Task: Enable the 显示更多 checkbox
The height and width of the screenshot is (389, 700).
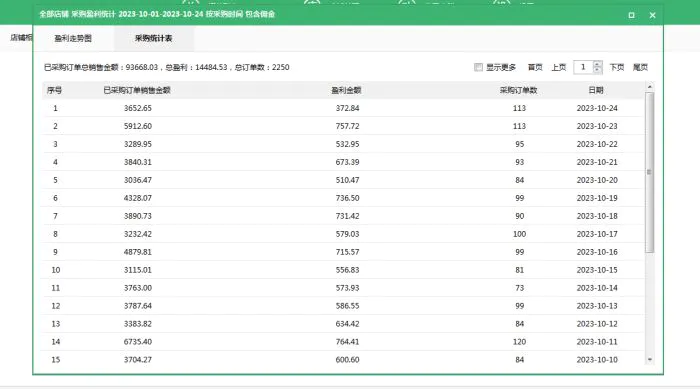Action: click(479, 67)
